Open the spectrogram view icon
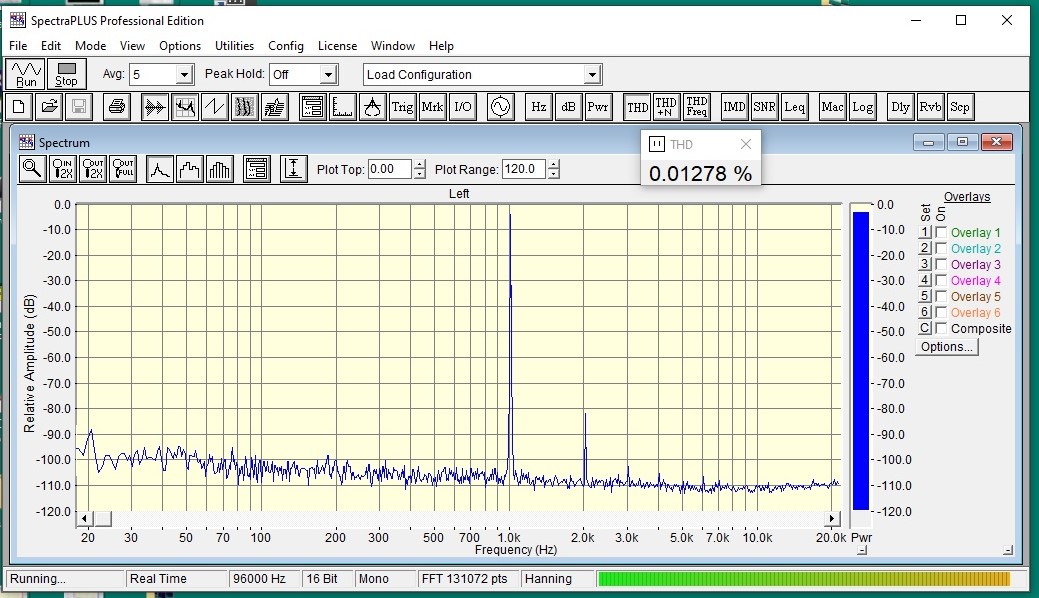The height and width of the screenshot is (598, 1039). tap(245, 107)
